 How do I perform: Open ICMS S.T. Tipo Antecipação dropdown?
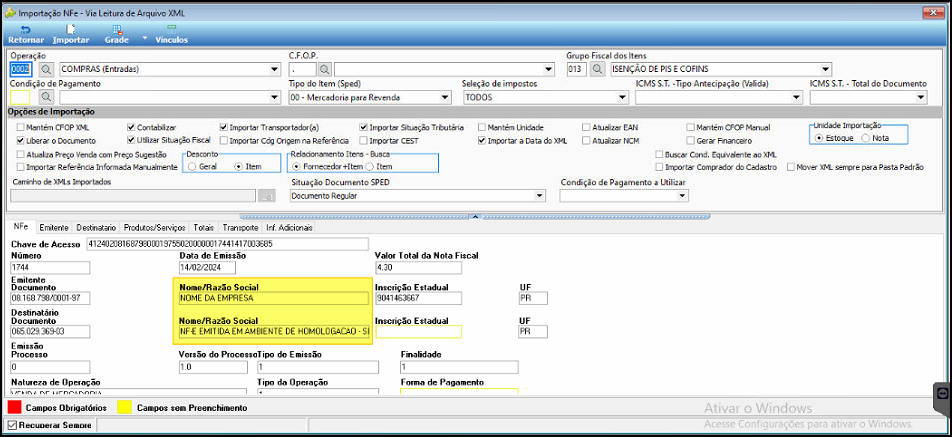coord(797,97)
